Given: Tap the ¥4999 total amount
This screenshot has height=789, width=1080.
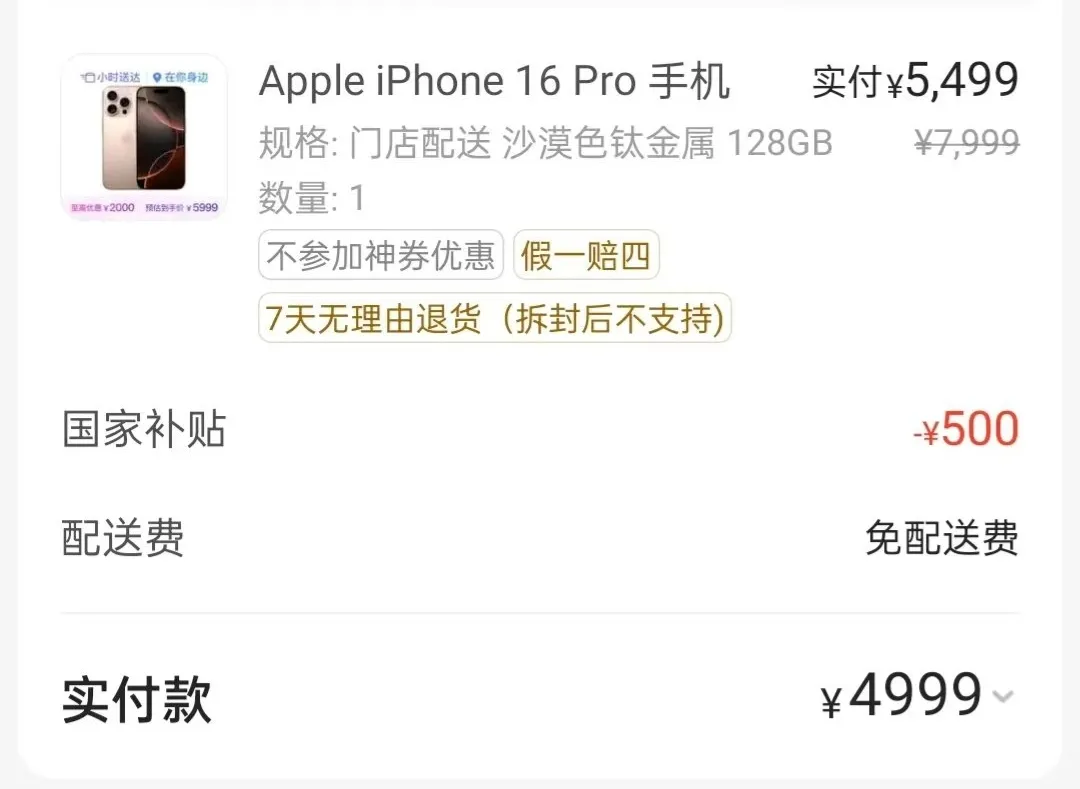Looking at the screenshot, I should (902, 695).
